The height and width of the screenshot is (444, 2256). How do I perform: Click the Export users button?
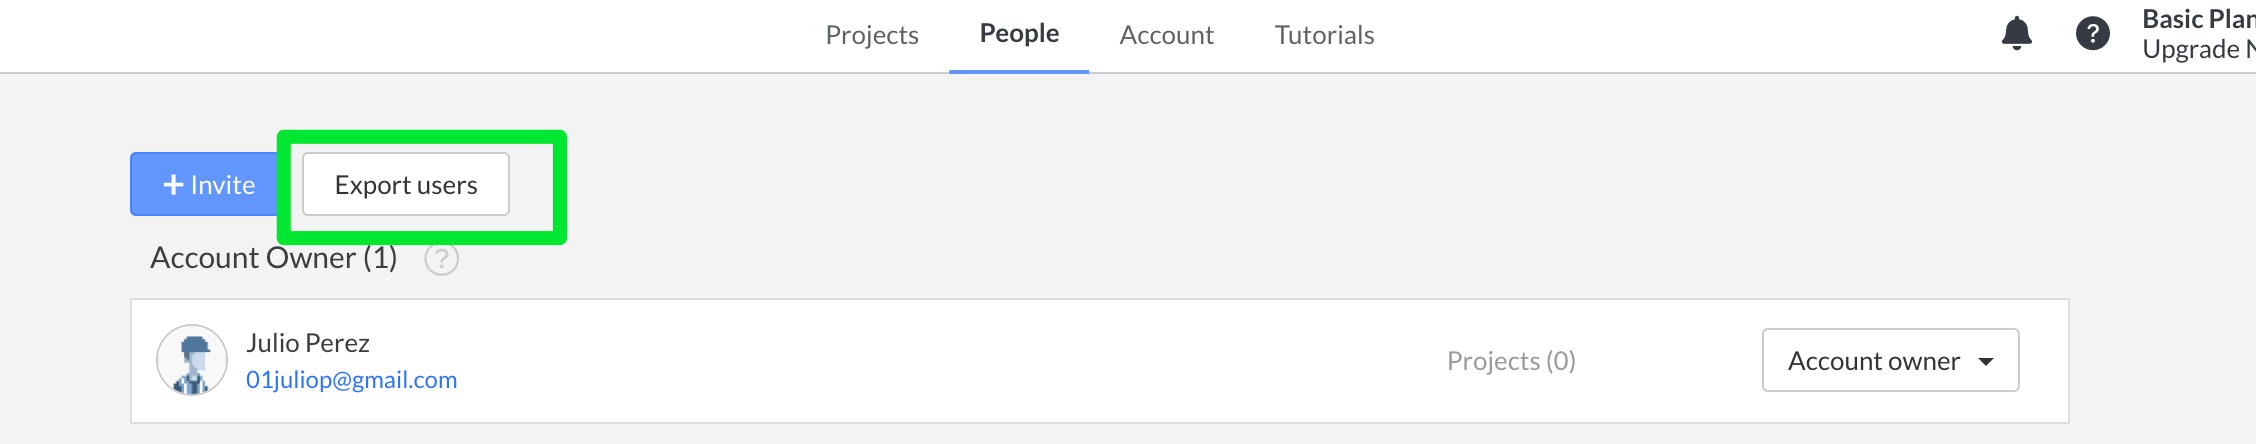[x=406, y=185]
